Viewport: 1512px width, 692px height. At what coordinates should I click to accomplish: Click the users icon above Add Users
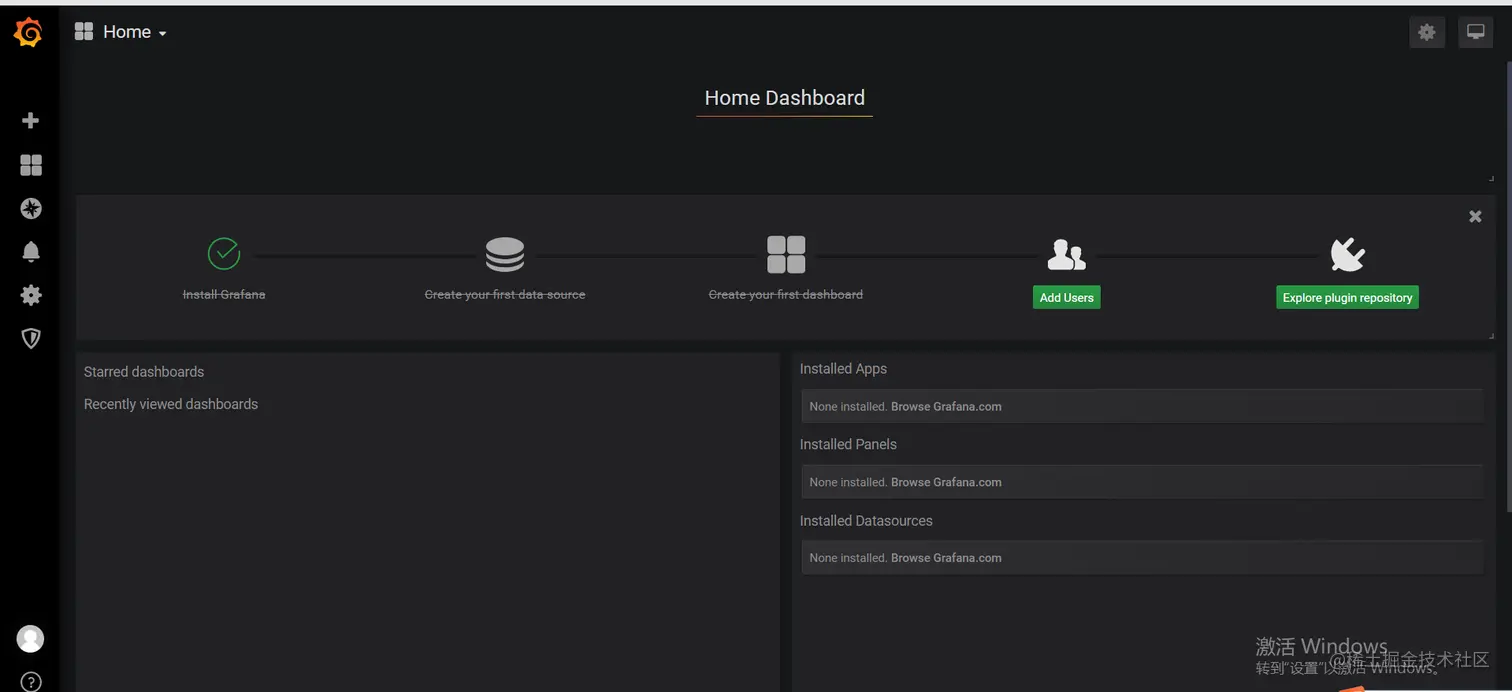coord(1066,255)
